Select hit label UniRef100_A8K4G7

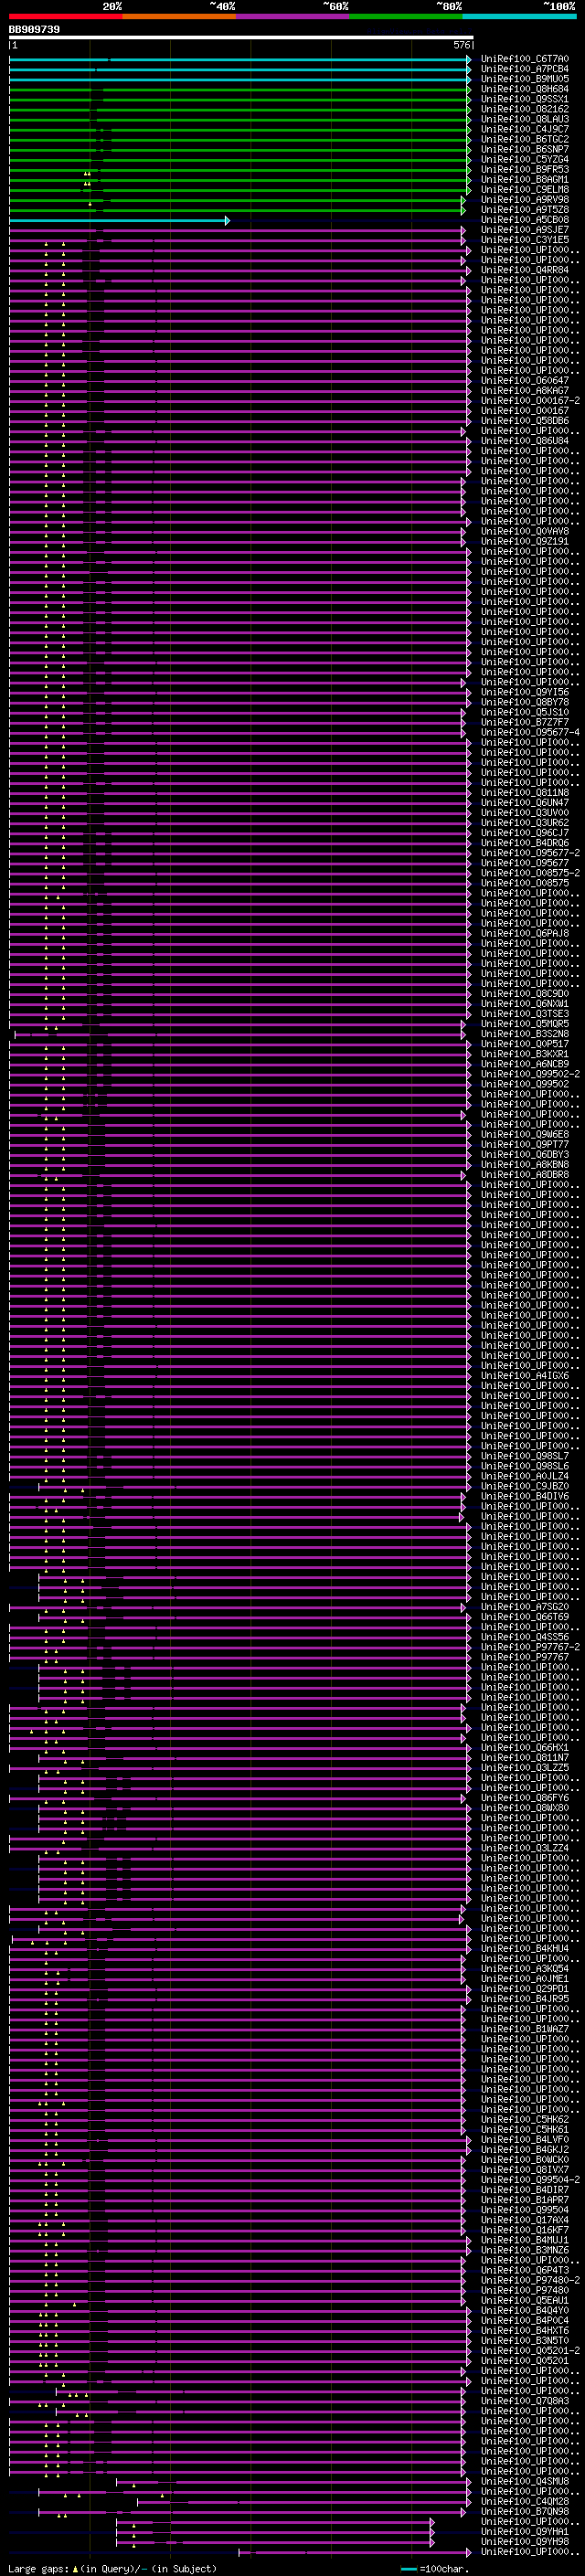click(x=524, y=390)
